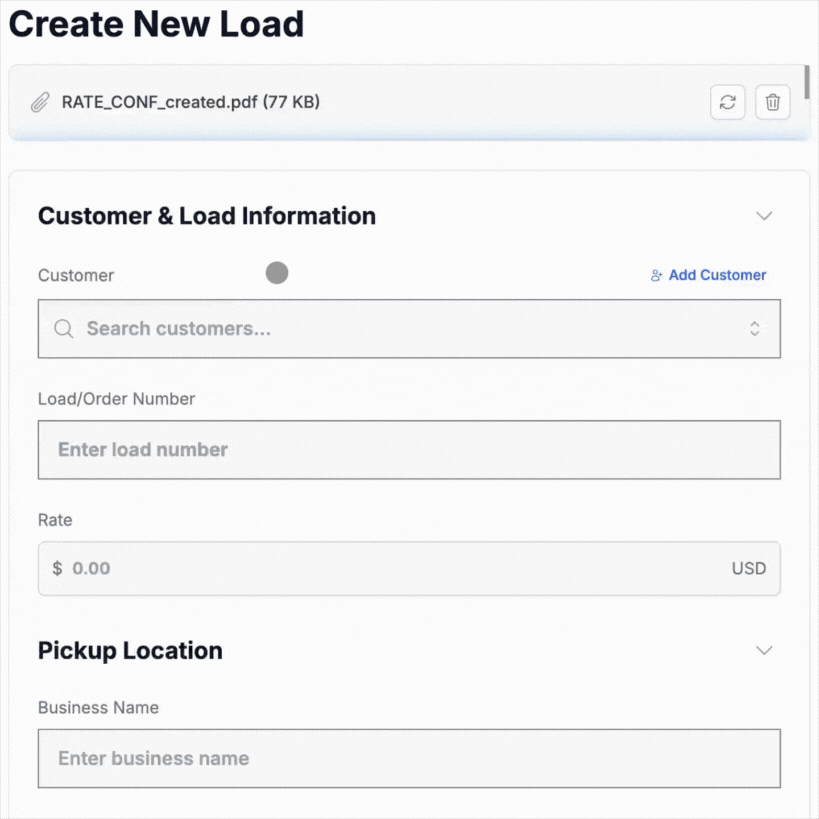Viewport: 819px width, 819px height.
Task: Open the RATE_CONF_created.pdf file name
Action: click(x=190, y=102)
